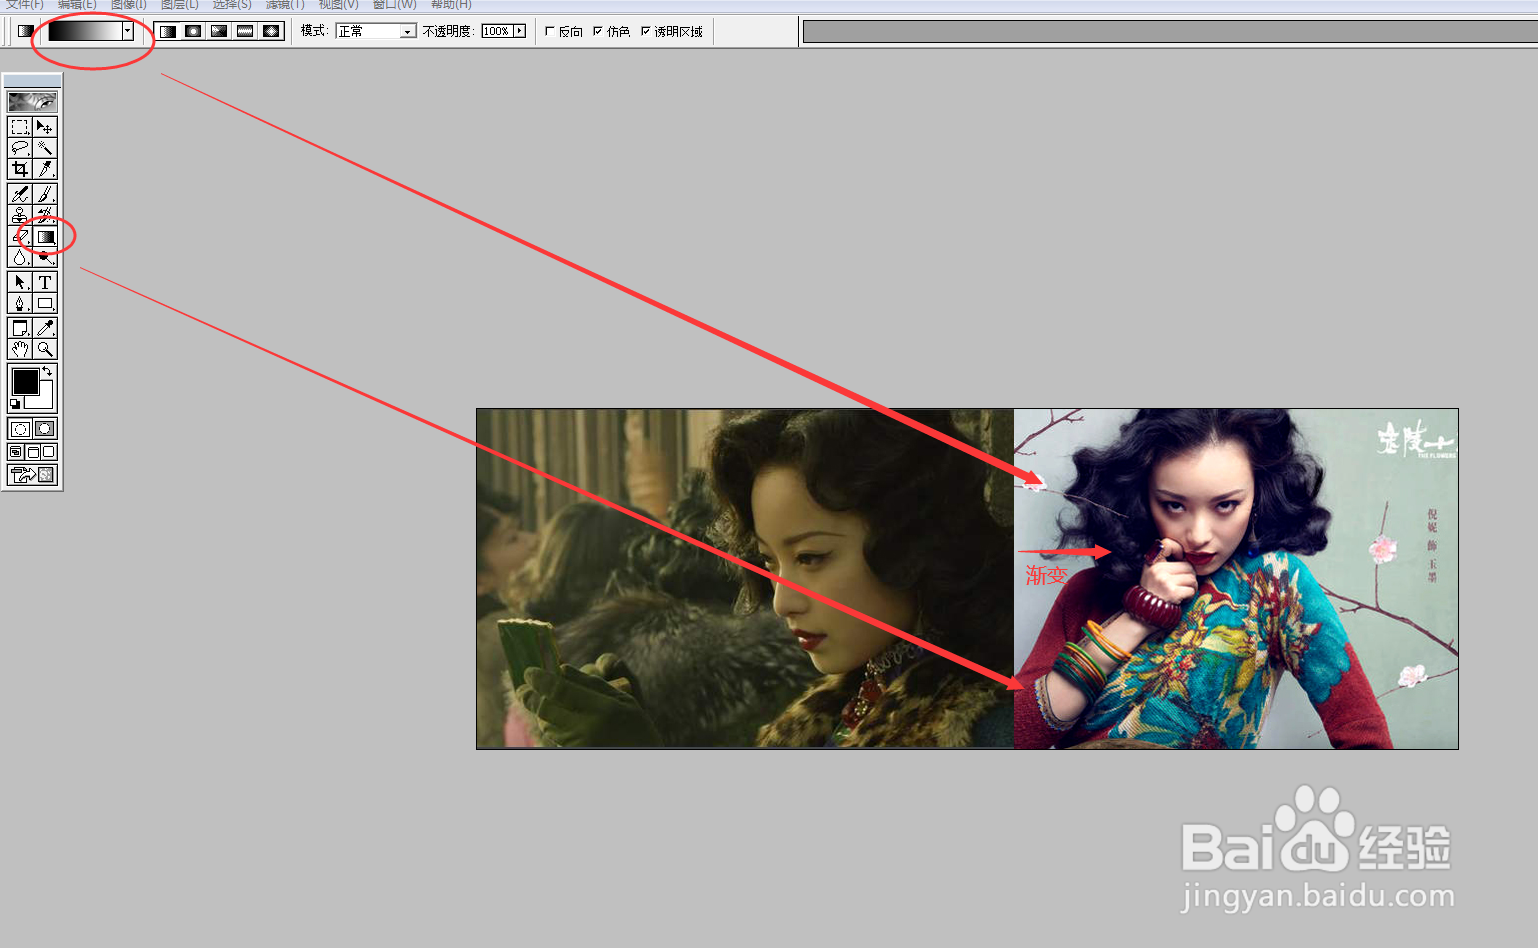Choose Linear gradient type
Image resolution: width=1538 pixels, height=948 pixels.
pos(167,31)
